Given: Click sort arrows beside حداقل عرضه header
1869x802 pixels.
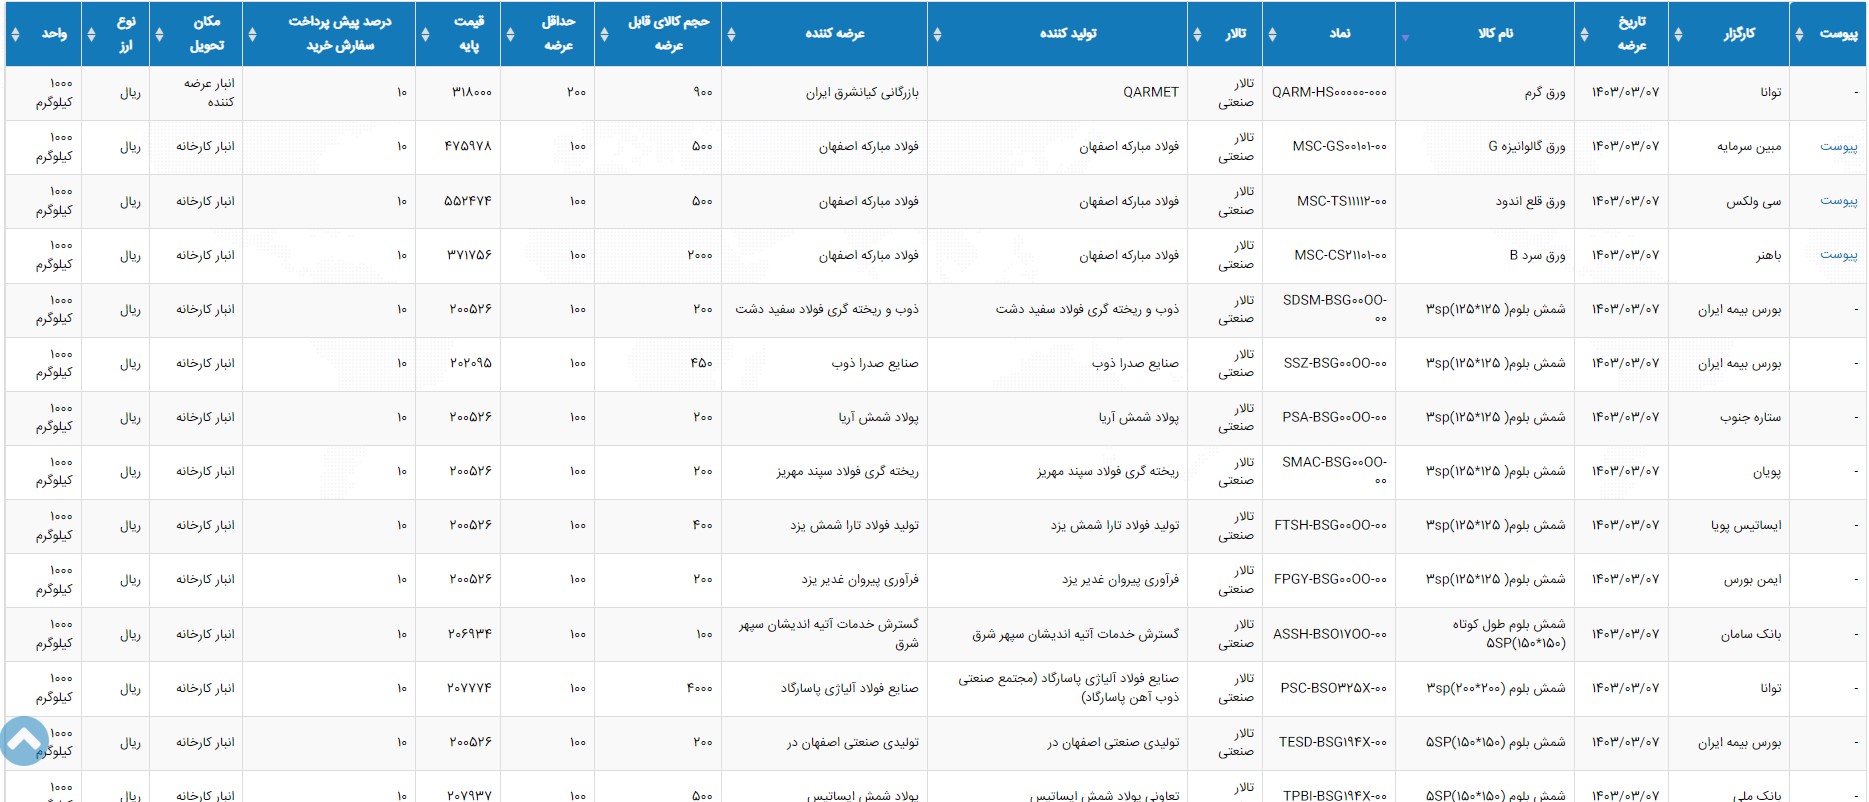Looking at the screenshot, I should pos(510,34).
